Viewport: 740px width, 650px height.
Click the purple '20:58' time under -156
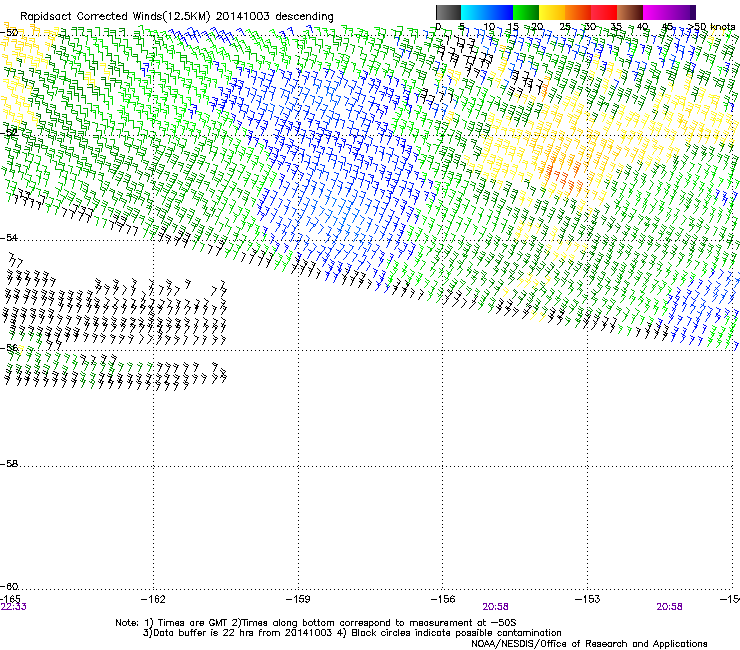click(495, 607)
